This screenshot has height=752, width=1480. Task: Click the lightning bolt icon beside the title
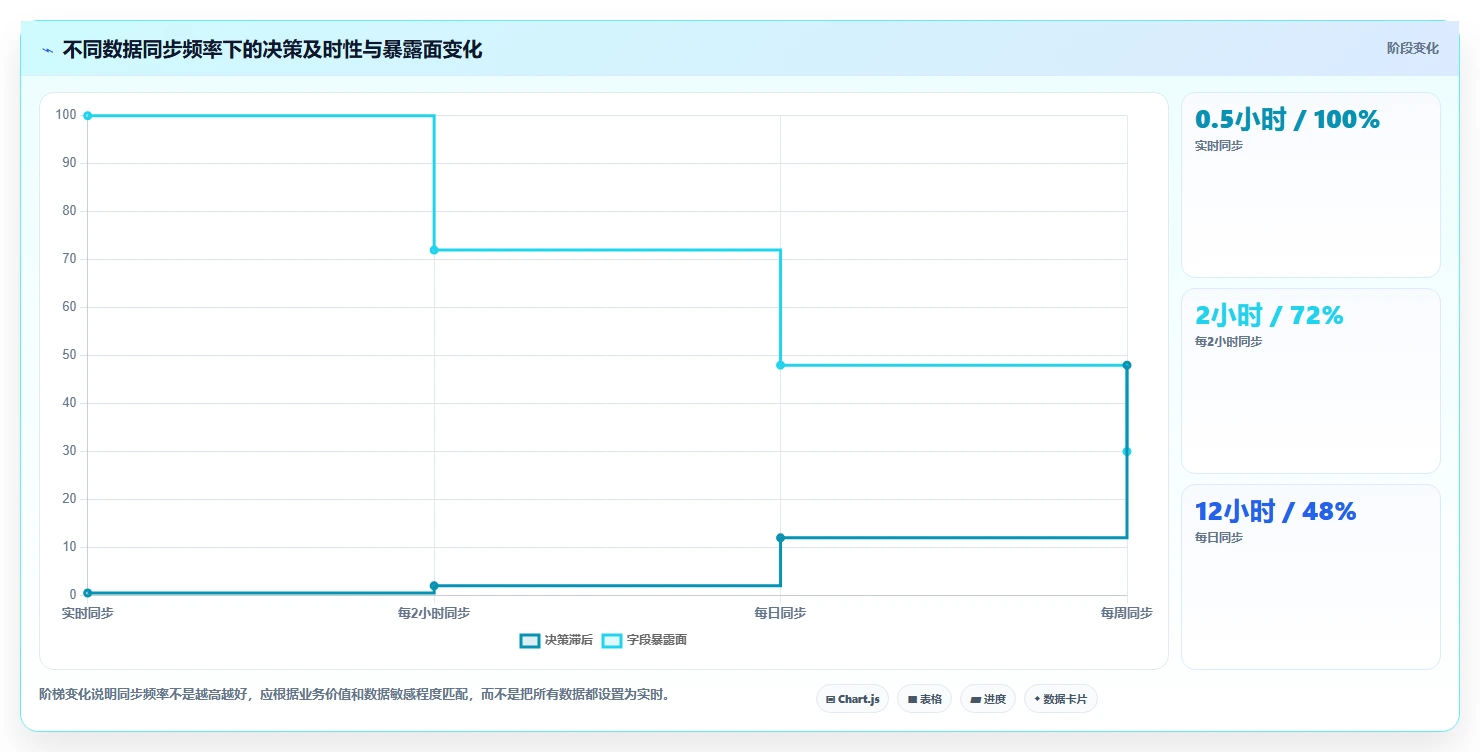point(47,50)
